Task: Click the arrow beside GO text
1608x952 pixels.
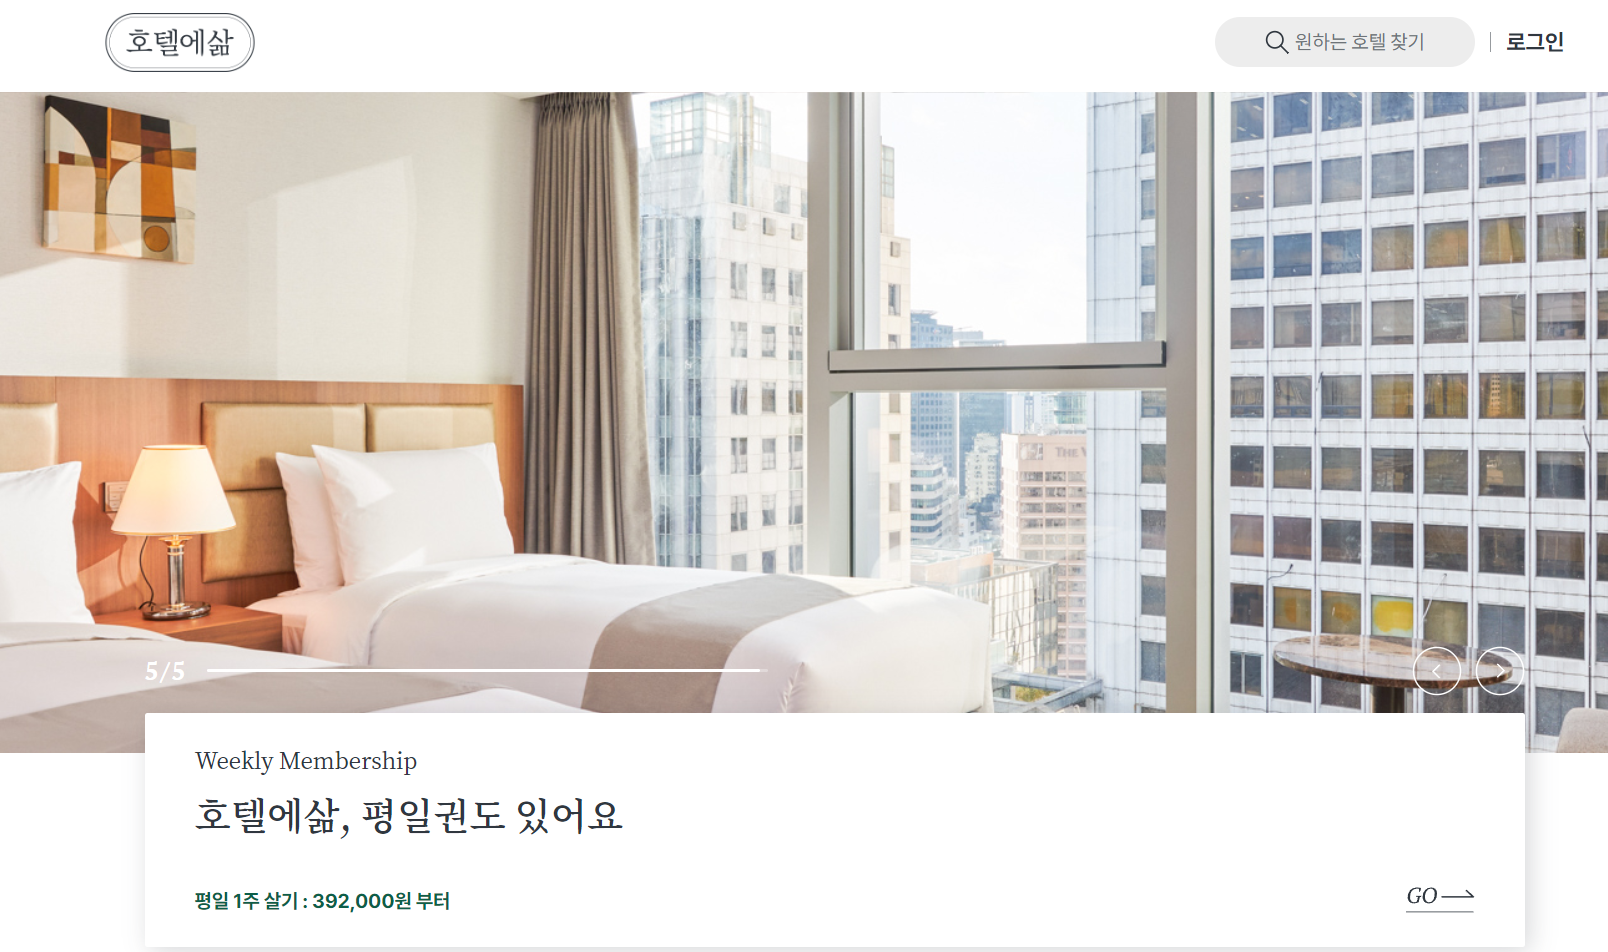Action: point(1458,895)
